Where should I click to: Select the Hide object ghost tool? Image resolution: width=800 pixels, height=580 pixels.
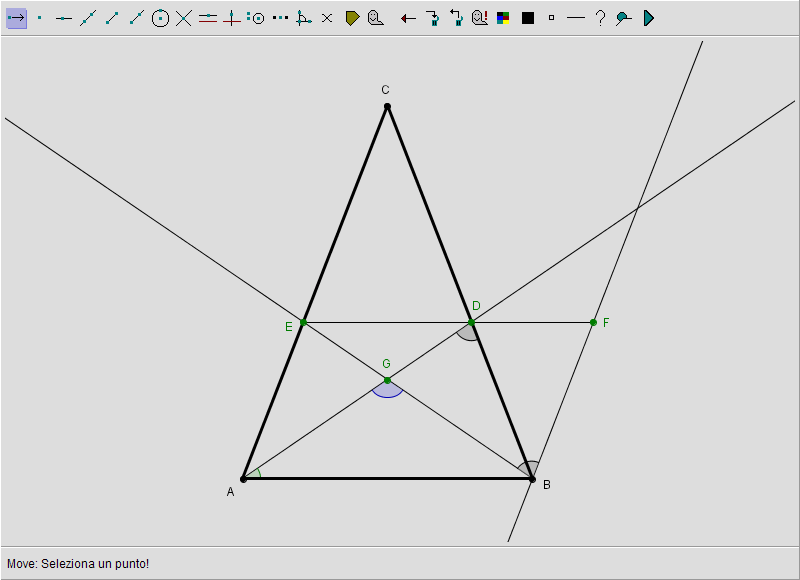[x=376, y=18]
